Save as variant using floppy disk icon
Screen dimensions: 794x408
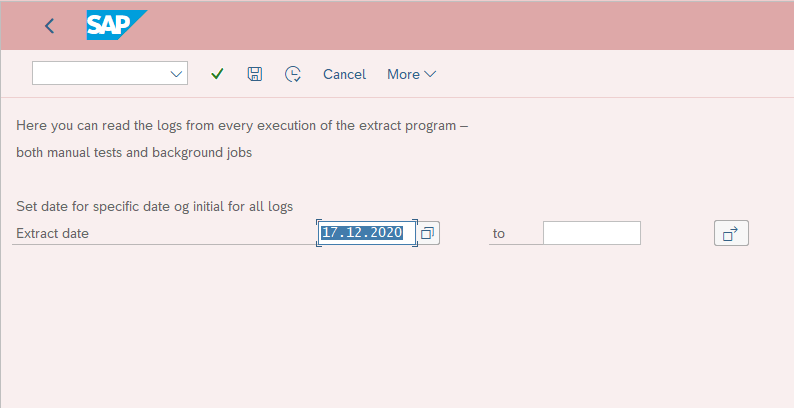[255, 74]
